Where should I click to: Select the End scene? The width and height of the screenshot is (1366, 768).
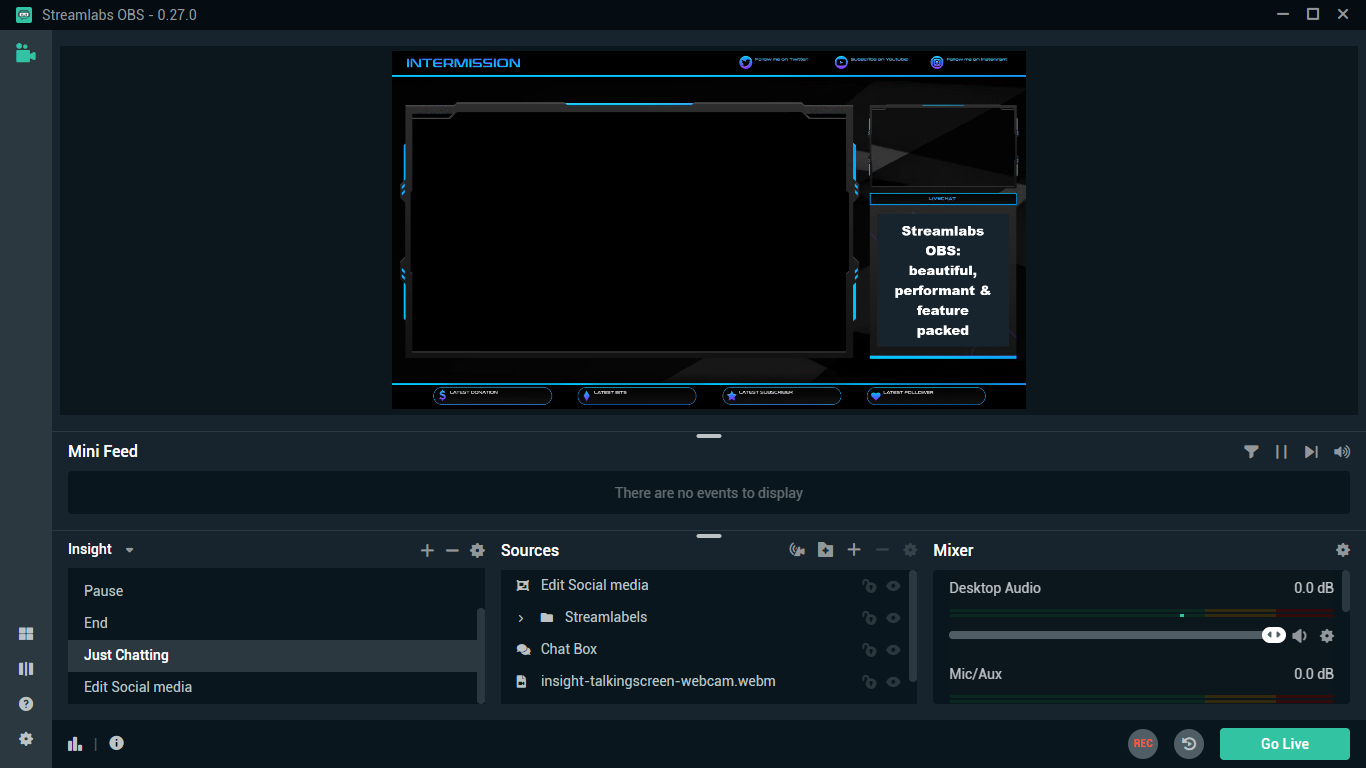[x=272, y=623]
